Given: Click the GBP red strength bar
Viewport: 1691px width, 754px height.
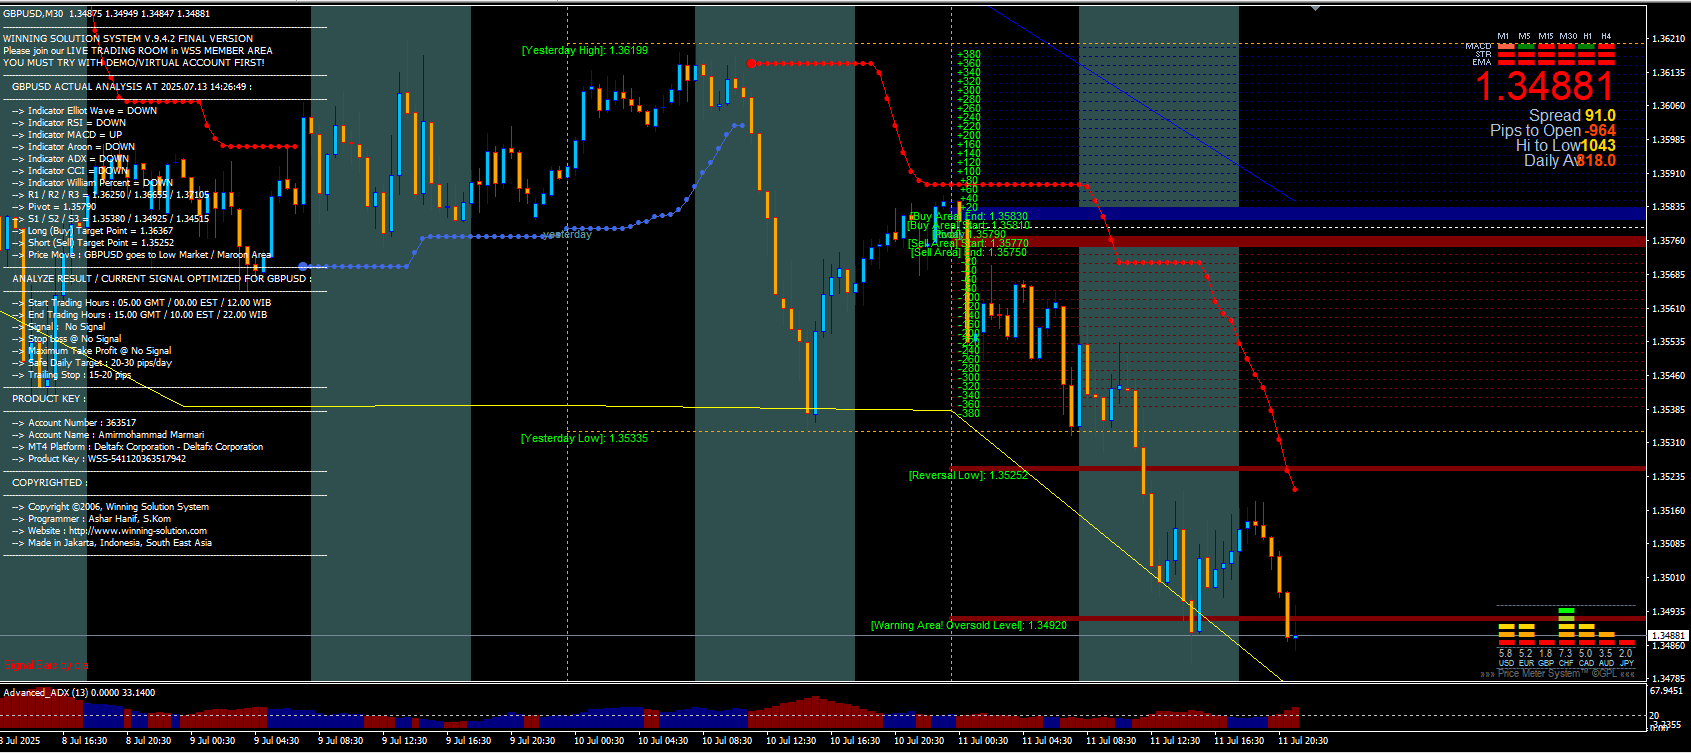Looking at the screenshot, I should pos(1546,642).
